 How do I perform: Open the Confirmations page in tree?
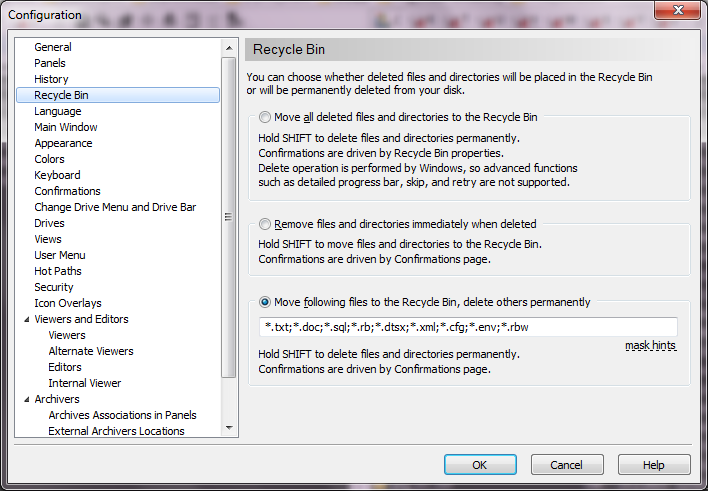click(x=67, y=191)
